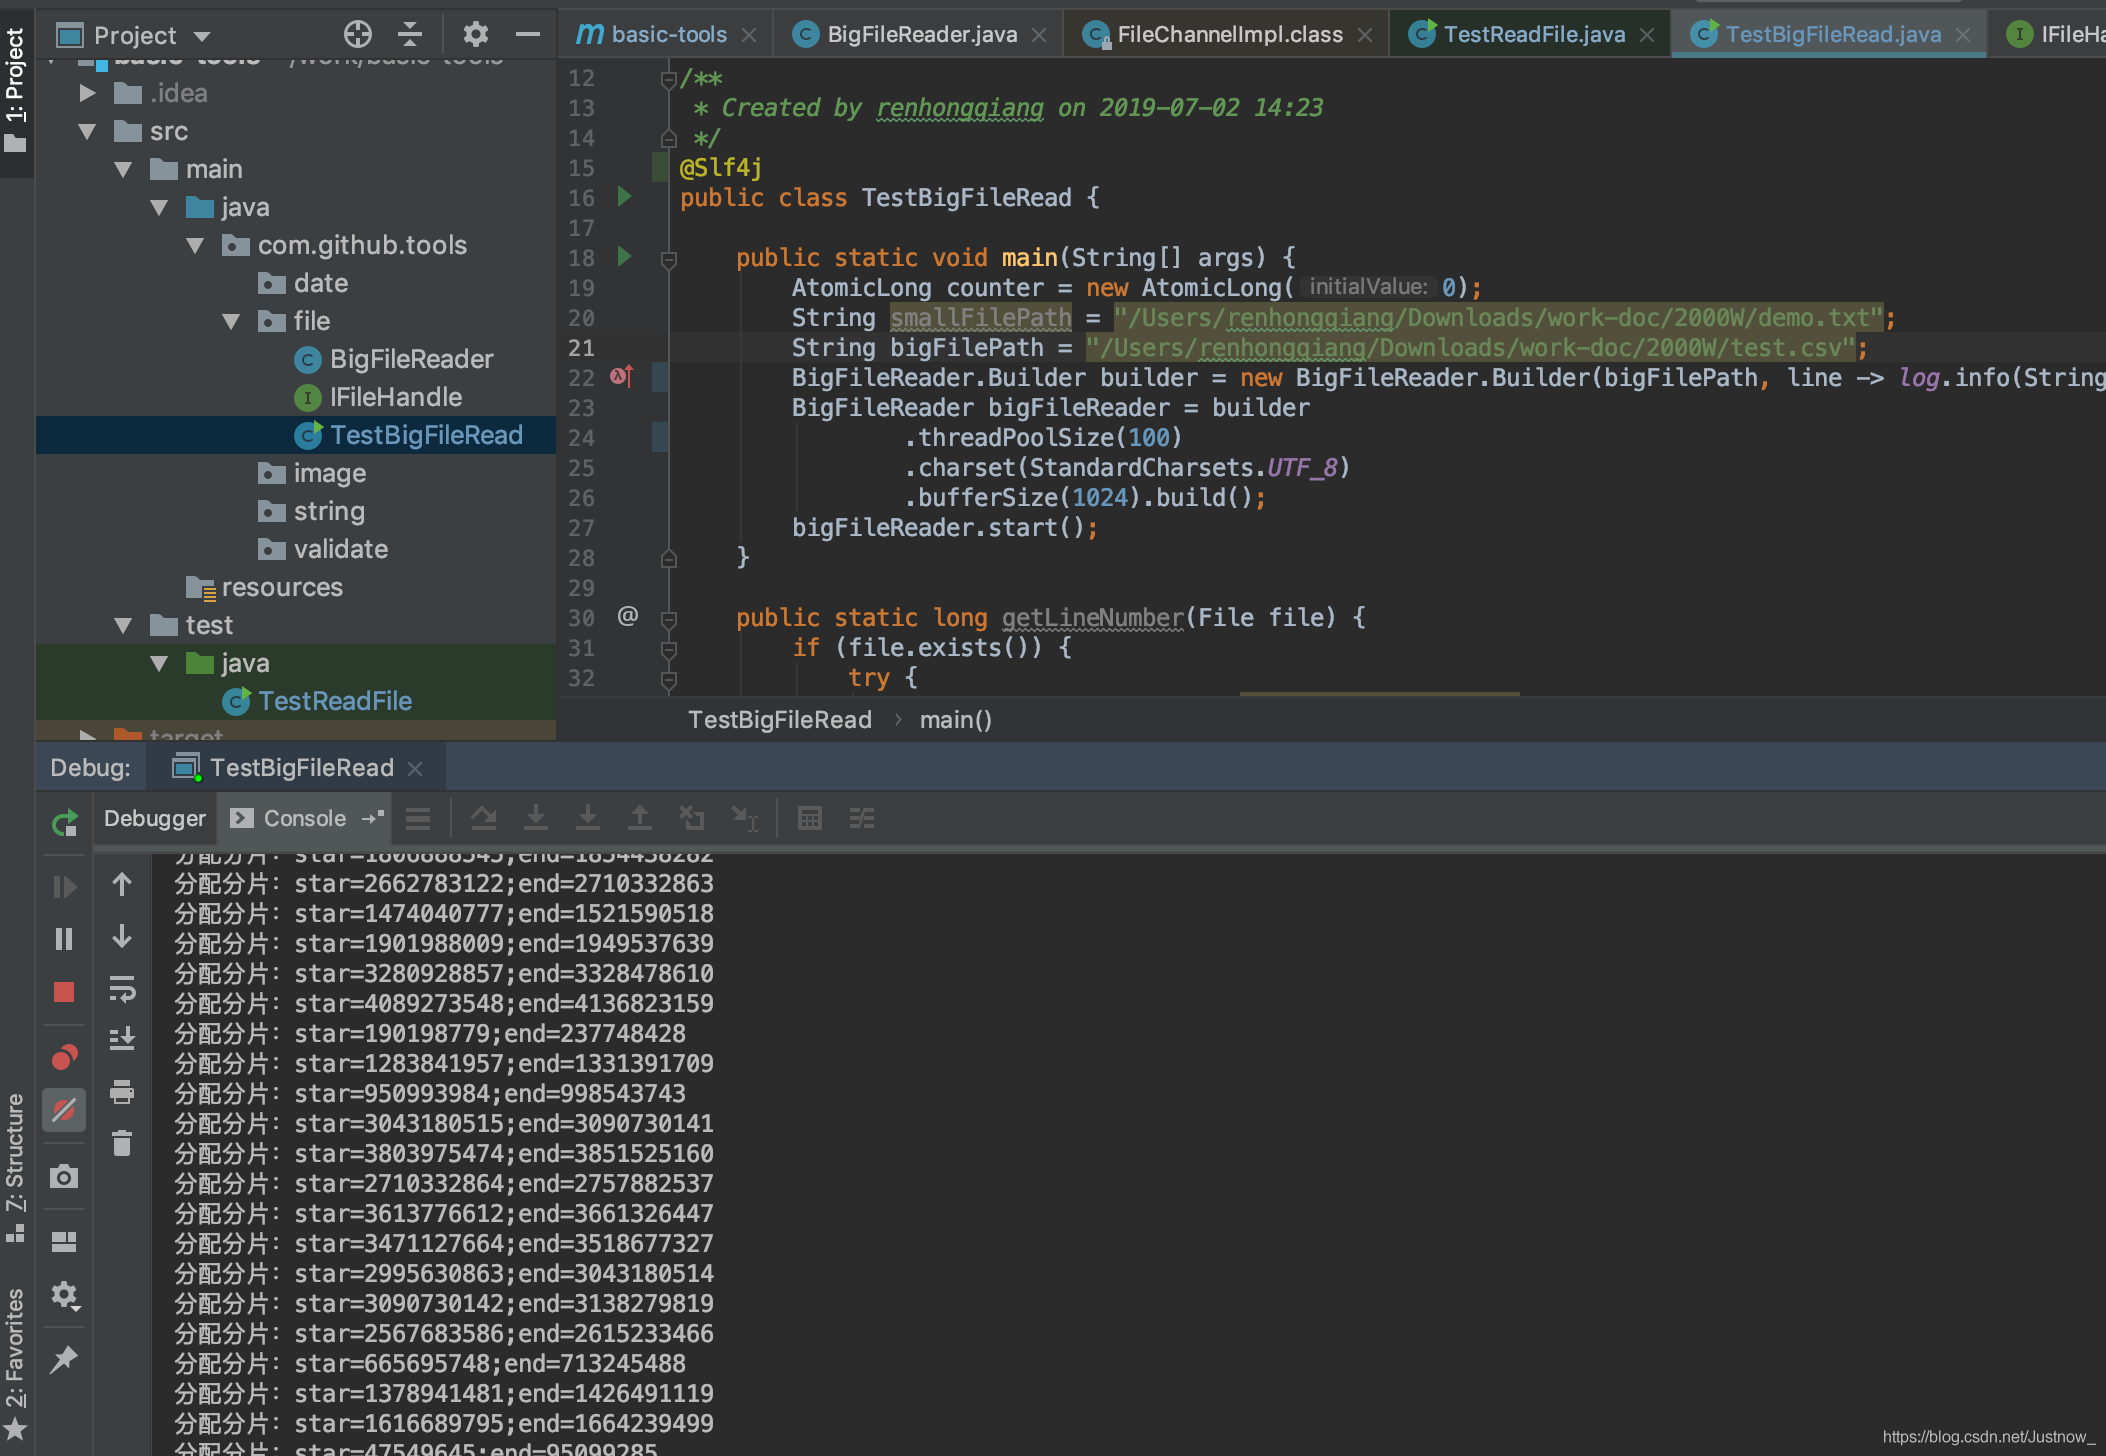This screenshot has width=2106, height=1456.
Task: Switch to the Debugger tab
Action: tap(154, 819)
